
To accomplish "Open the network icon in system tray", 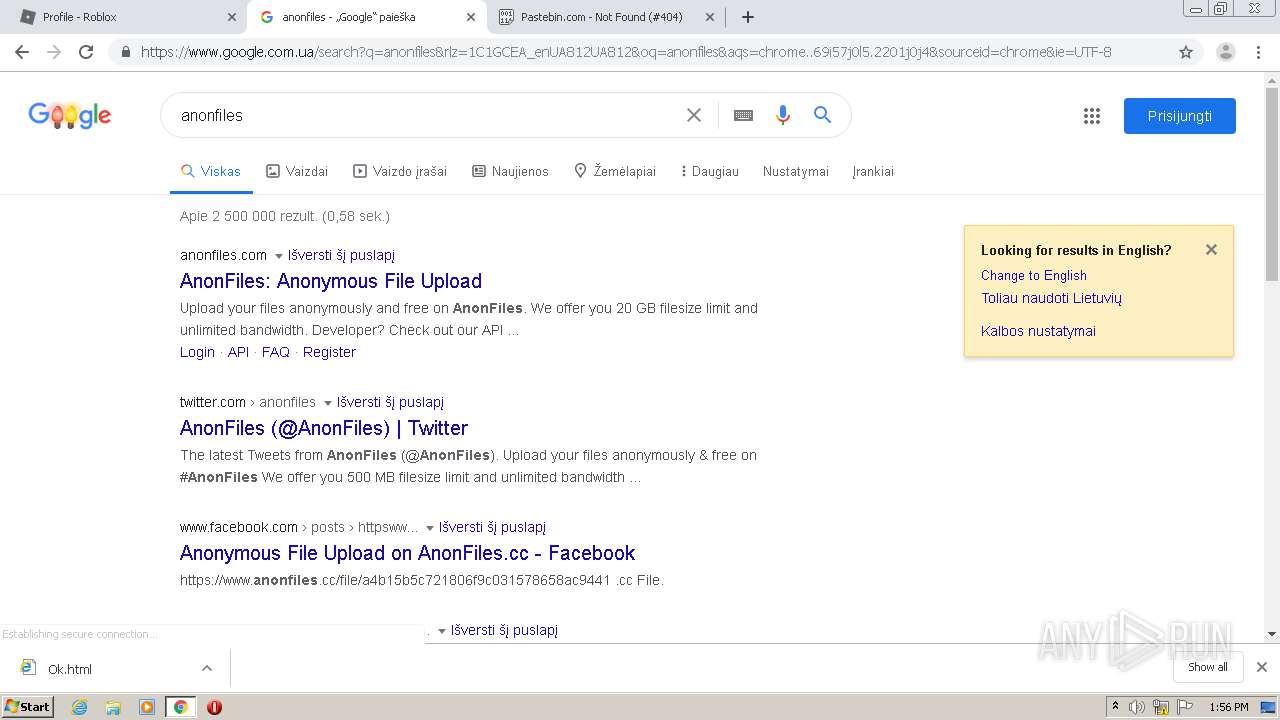I will click(1161, 707).
